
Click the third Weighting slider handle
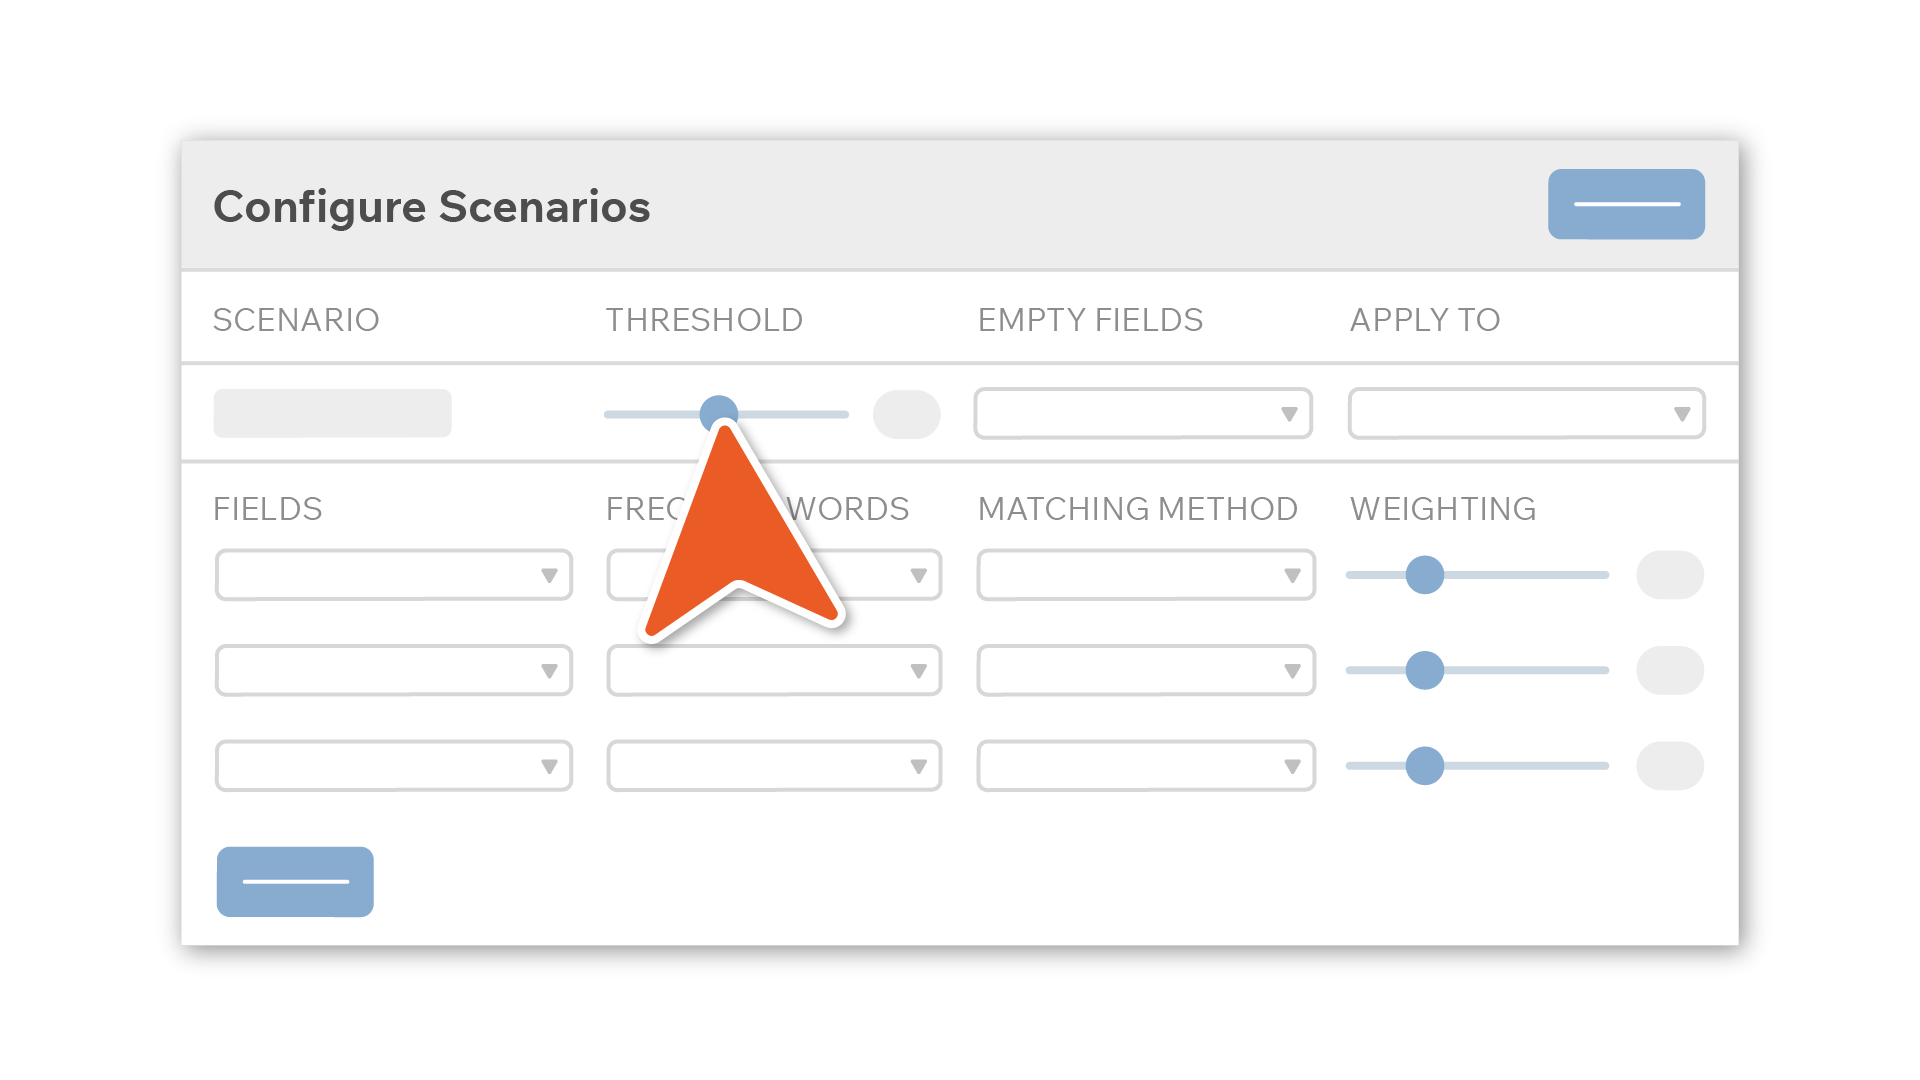pyautogui.click(x=1424, y=766)
